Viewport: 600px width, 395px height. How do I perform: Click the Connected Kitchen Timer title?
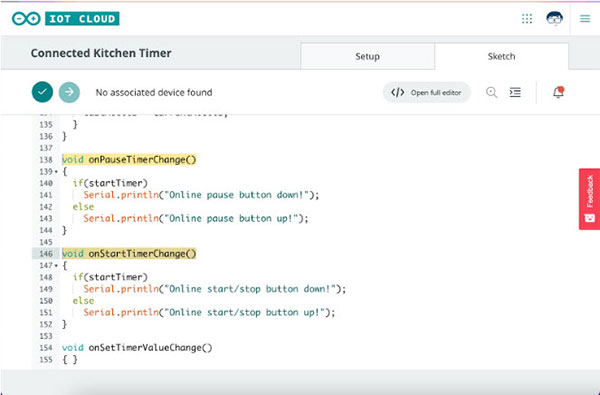point(101,53)
